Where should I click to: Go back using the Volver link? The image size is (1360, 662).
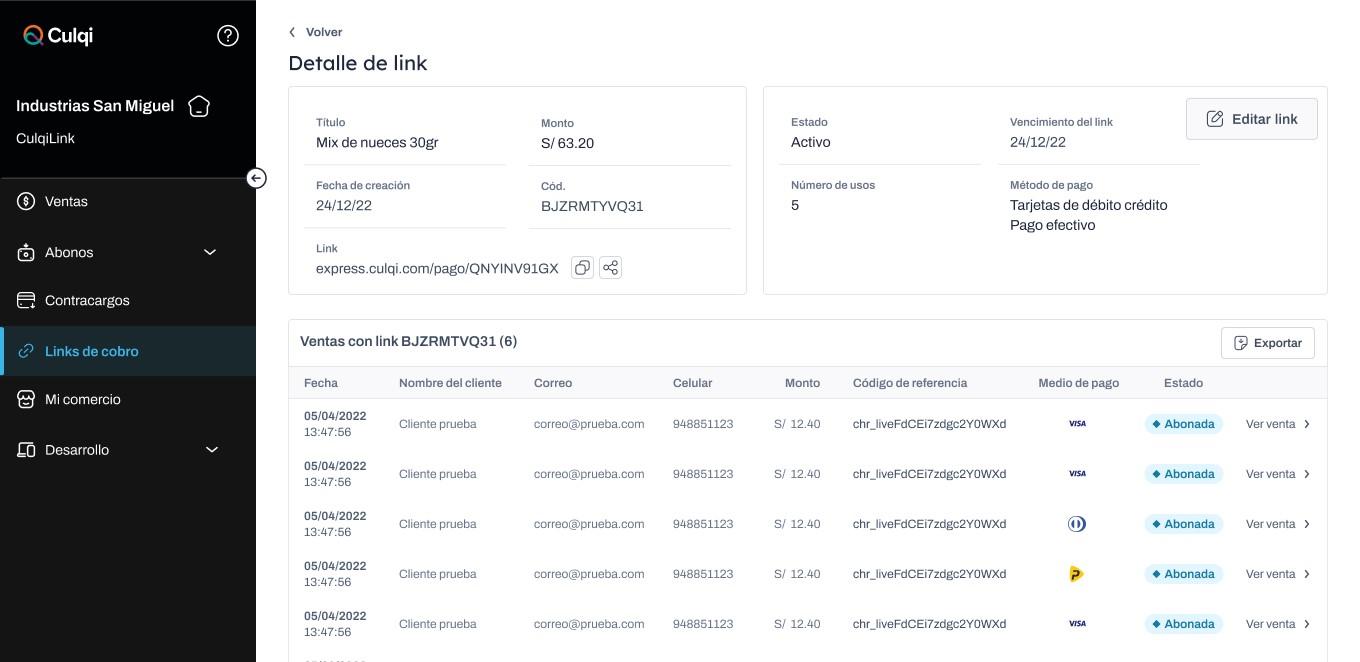[315, 32]
